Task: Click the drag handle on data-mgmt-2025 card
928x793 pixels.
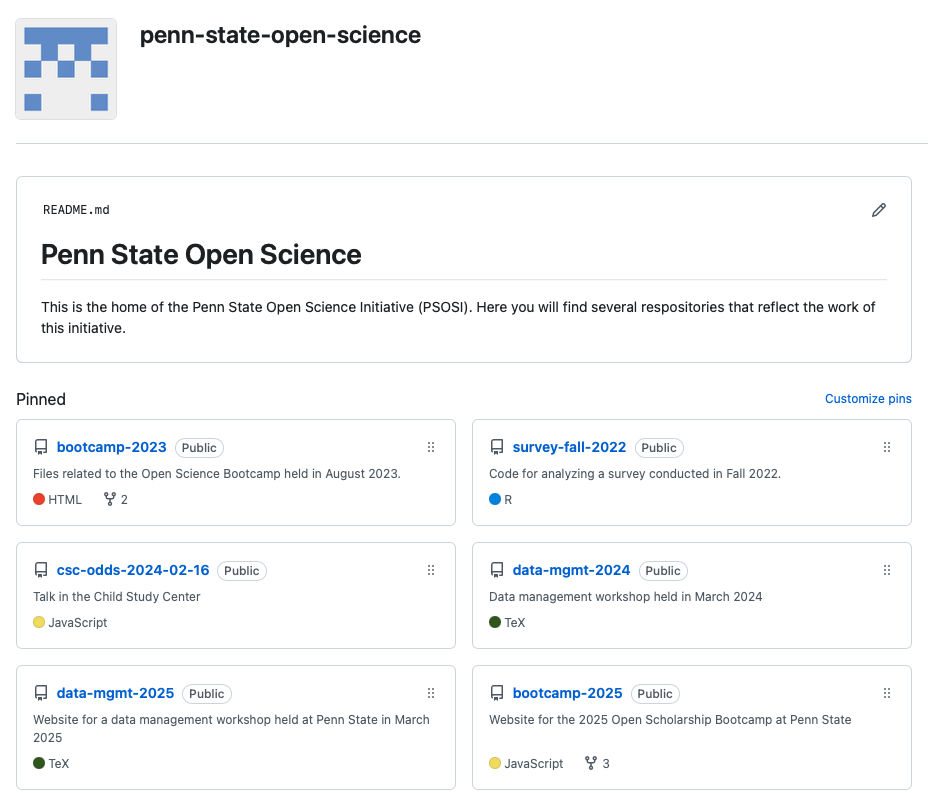Action: tap(431, 693)
